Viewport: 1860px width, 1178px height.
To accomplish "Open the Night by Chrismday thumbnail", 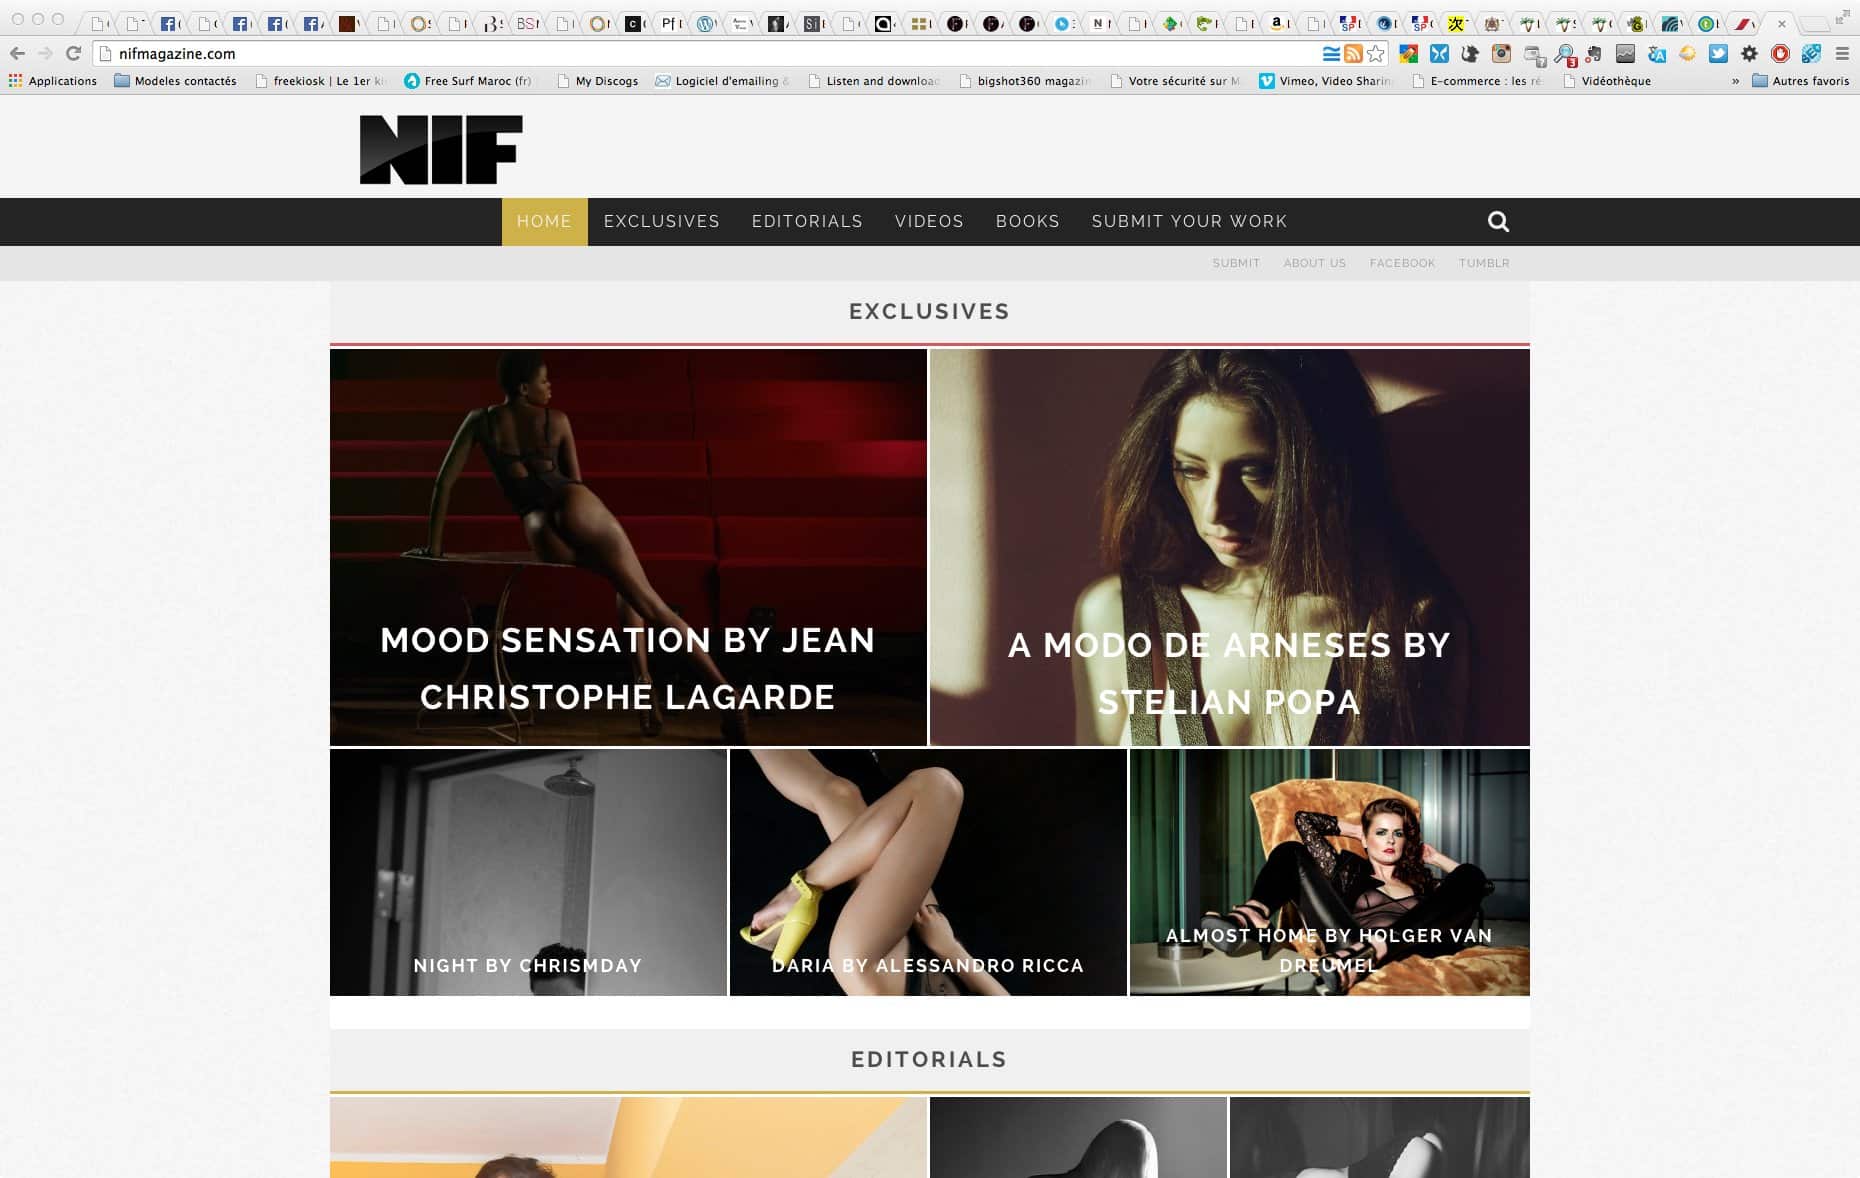I will coord(528,872).
